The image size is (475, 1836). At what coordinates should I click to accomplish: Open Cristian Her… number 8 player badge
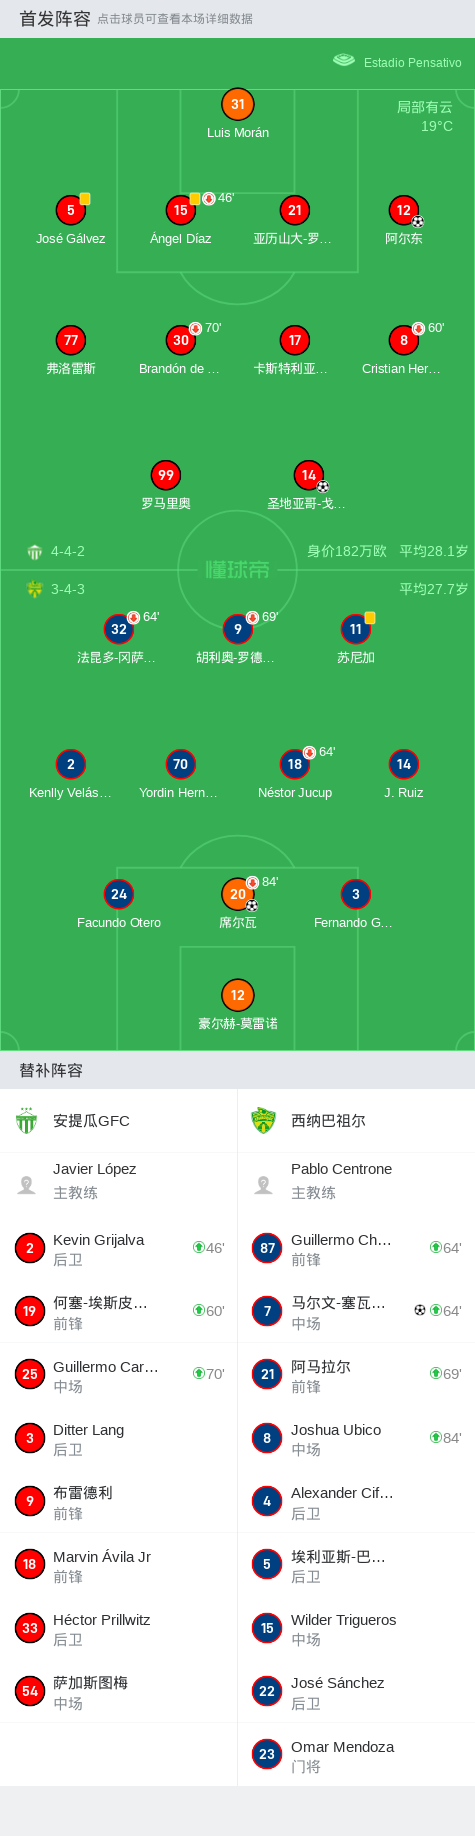[404, 340]
